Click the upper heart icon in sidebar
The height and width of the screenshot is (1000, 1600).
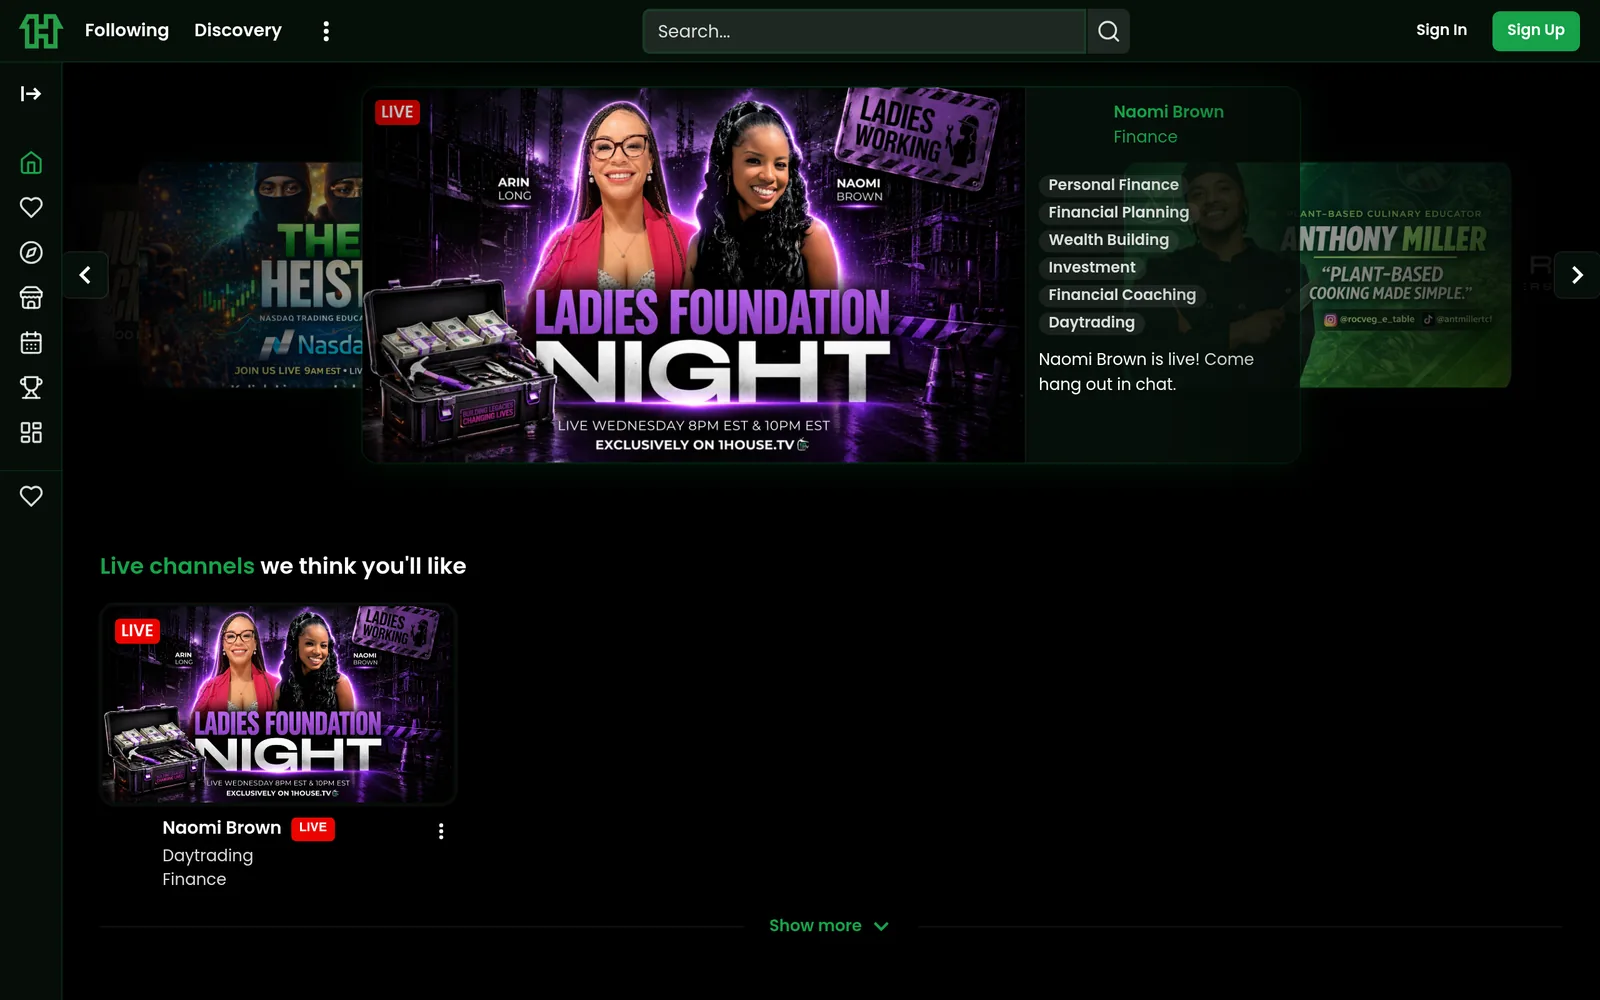pyautogui.click(x=31, y=207)
